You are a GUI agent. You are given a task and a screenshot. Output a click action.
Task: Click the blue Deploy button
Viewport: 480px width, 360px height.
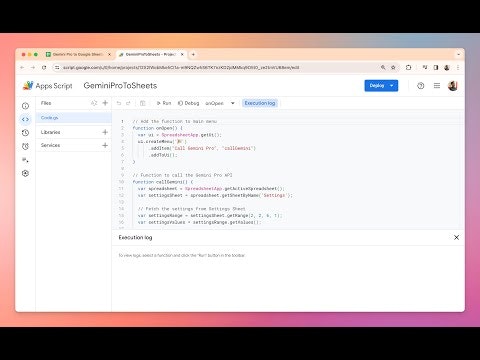(x=381, y=86)
